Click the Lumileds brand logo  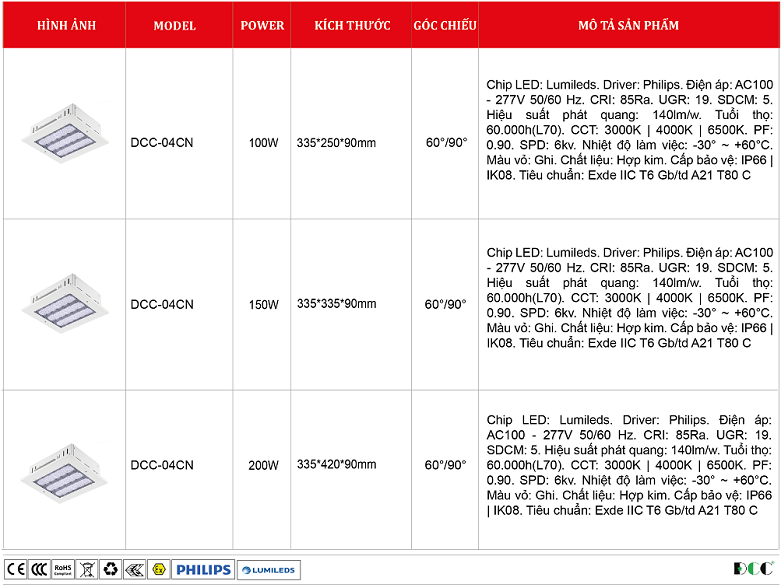pos(268,569)
